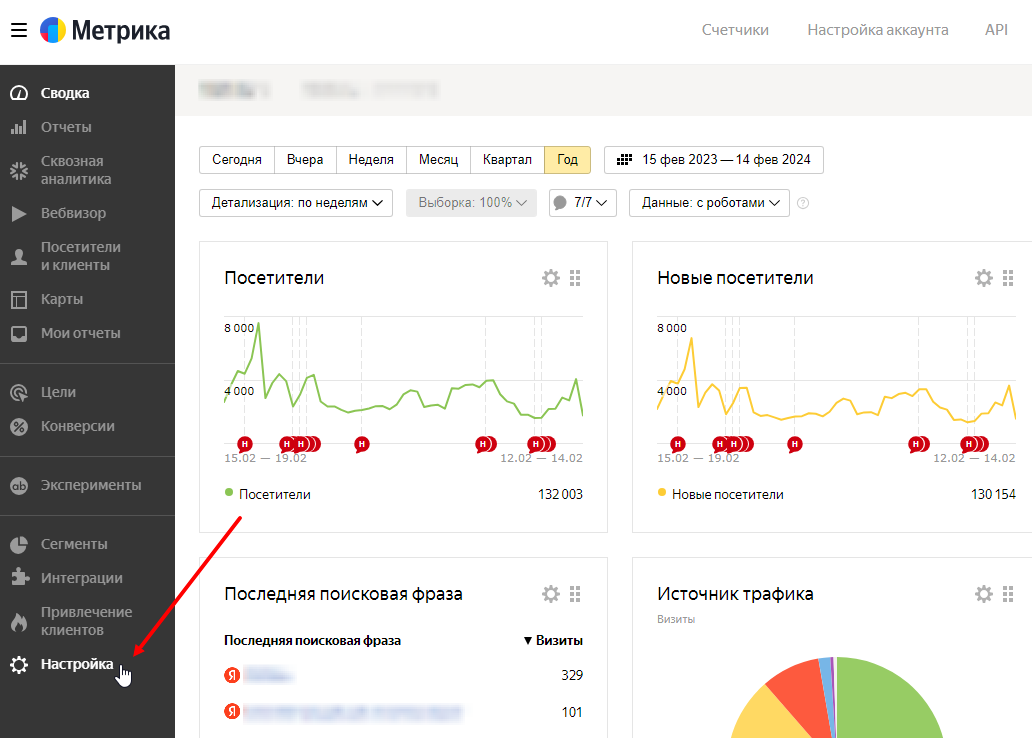Go to Отчеты in the sidebar
The width and height of the screenshot is (1032, 738).
pos(66,127)
